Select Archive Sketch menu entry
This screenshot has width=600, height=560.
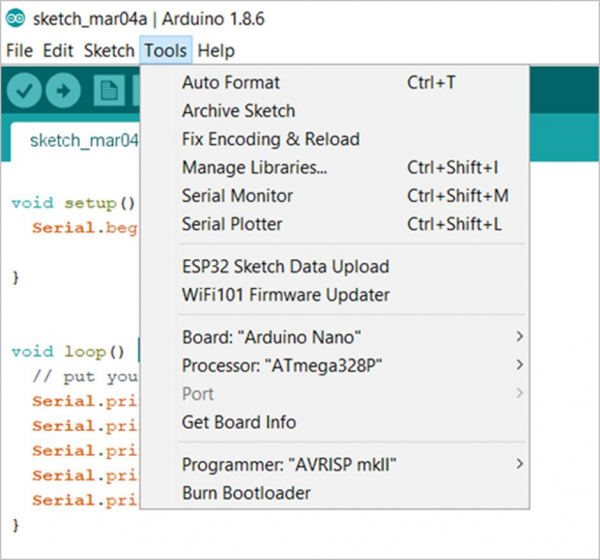pyautogui.click(x=239, y=111)
